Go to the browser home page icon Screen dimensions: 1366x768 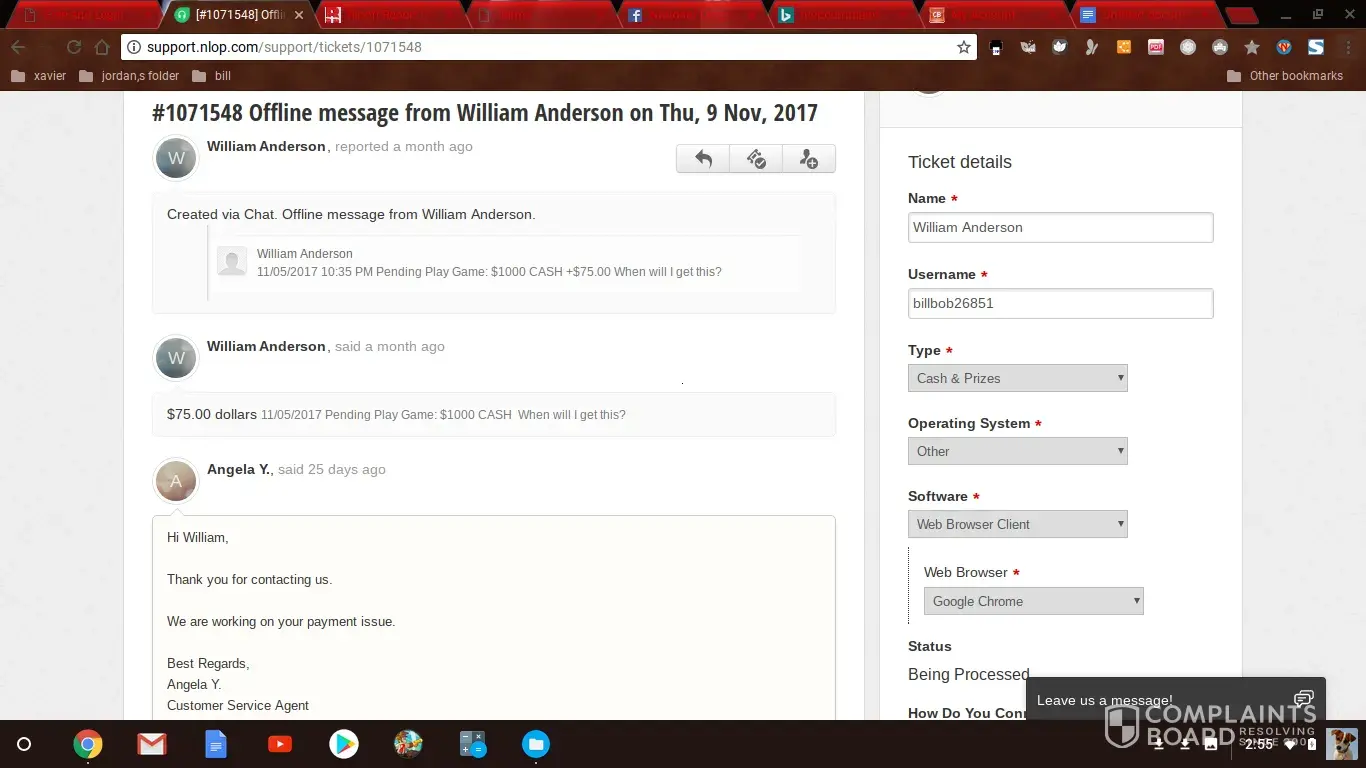point(102,47)
